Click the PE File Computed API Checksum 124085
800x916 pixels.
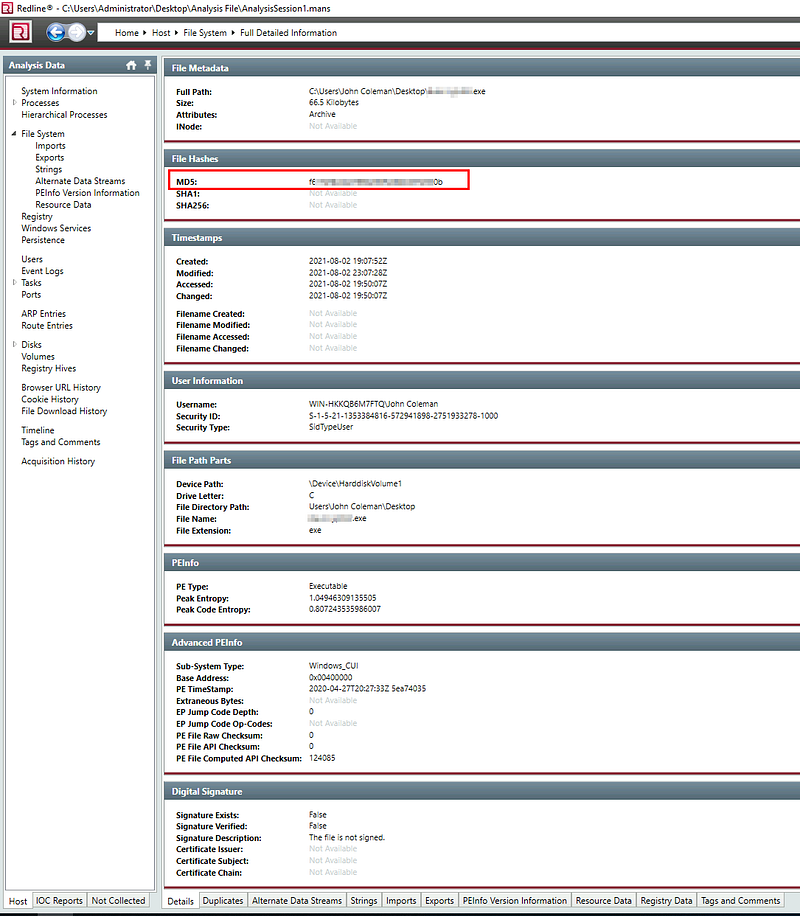[x=322, y=758]
